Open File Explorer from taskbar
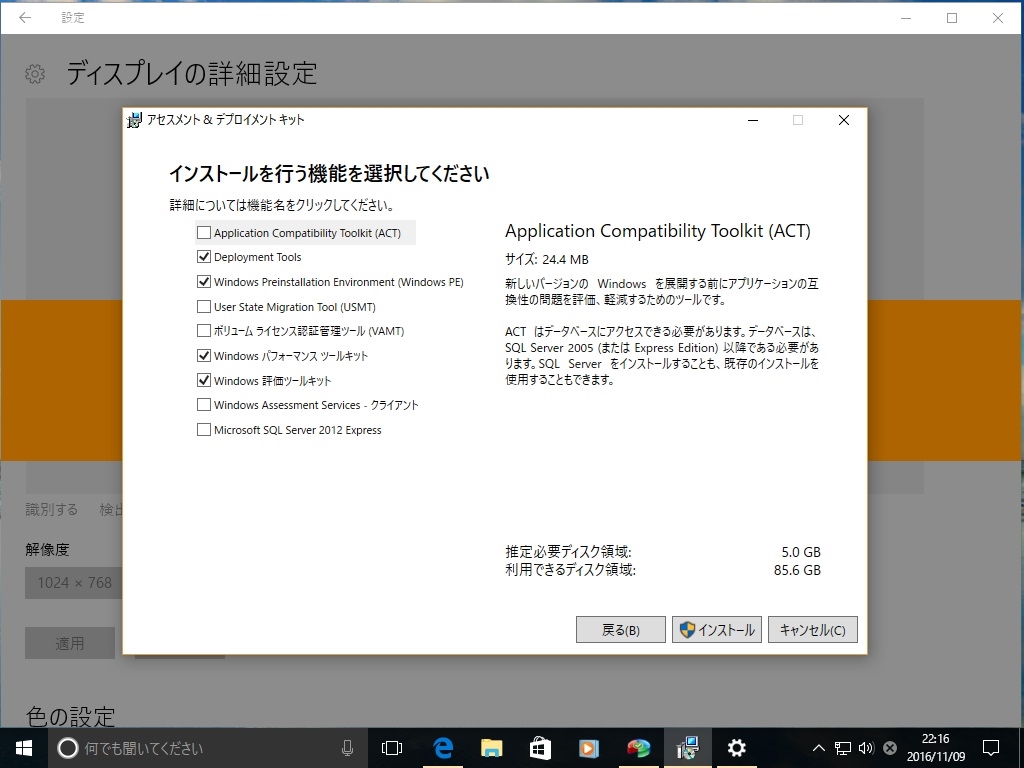 (x=491, y=748)
